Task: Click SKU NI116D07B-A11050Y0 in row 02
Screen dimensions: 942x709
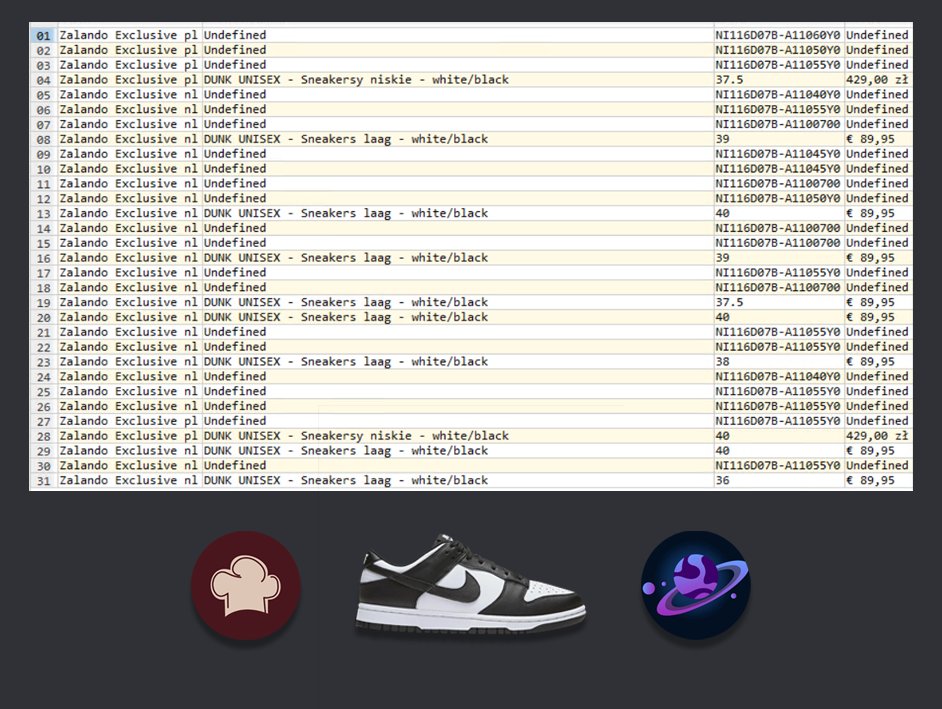Action: coord(777,50)
